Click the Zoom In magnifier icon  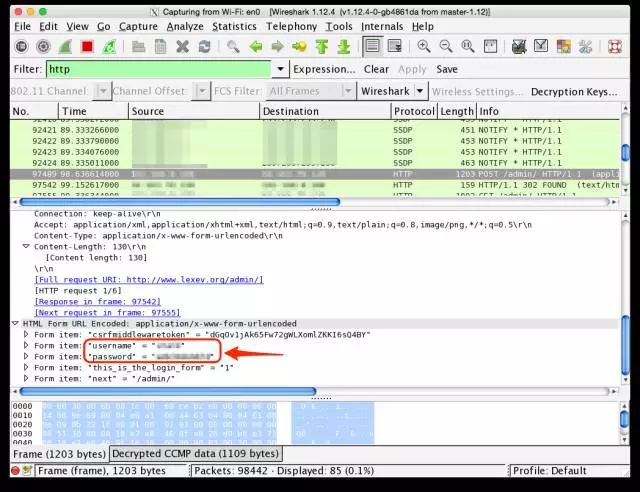point(424,46)
